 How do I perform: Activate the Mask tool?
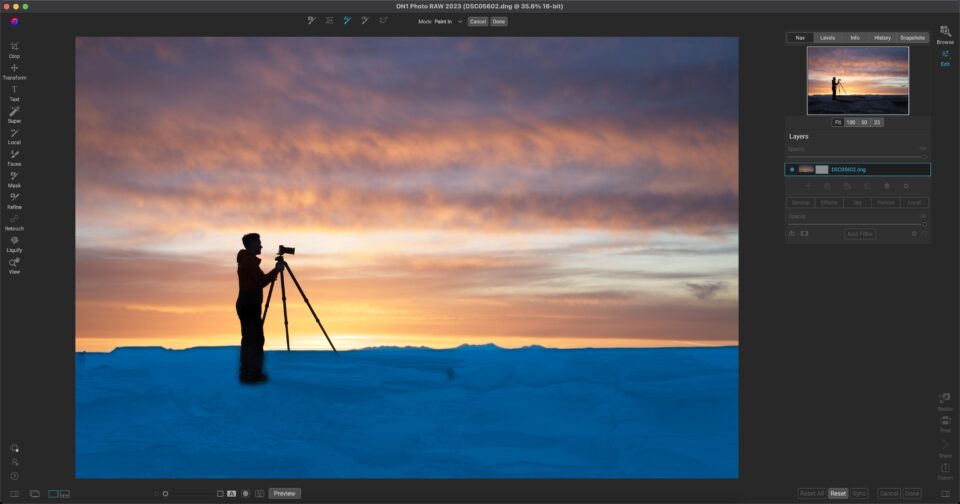[14, 177]
